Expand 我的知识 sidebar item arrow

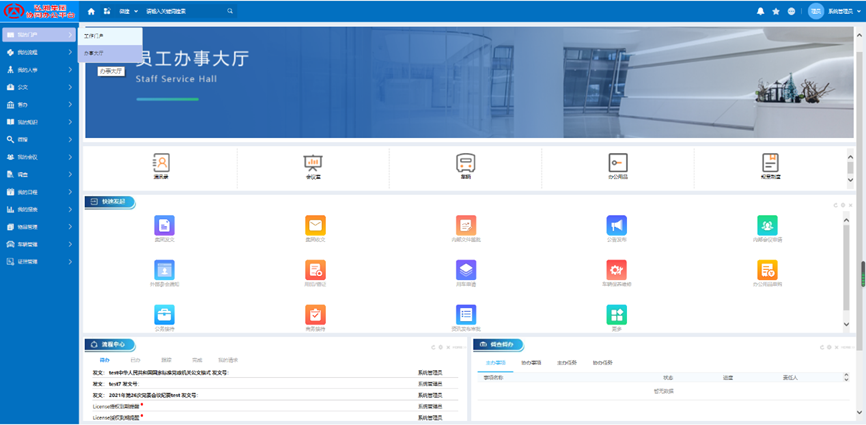70,122
